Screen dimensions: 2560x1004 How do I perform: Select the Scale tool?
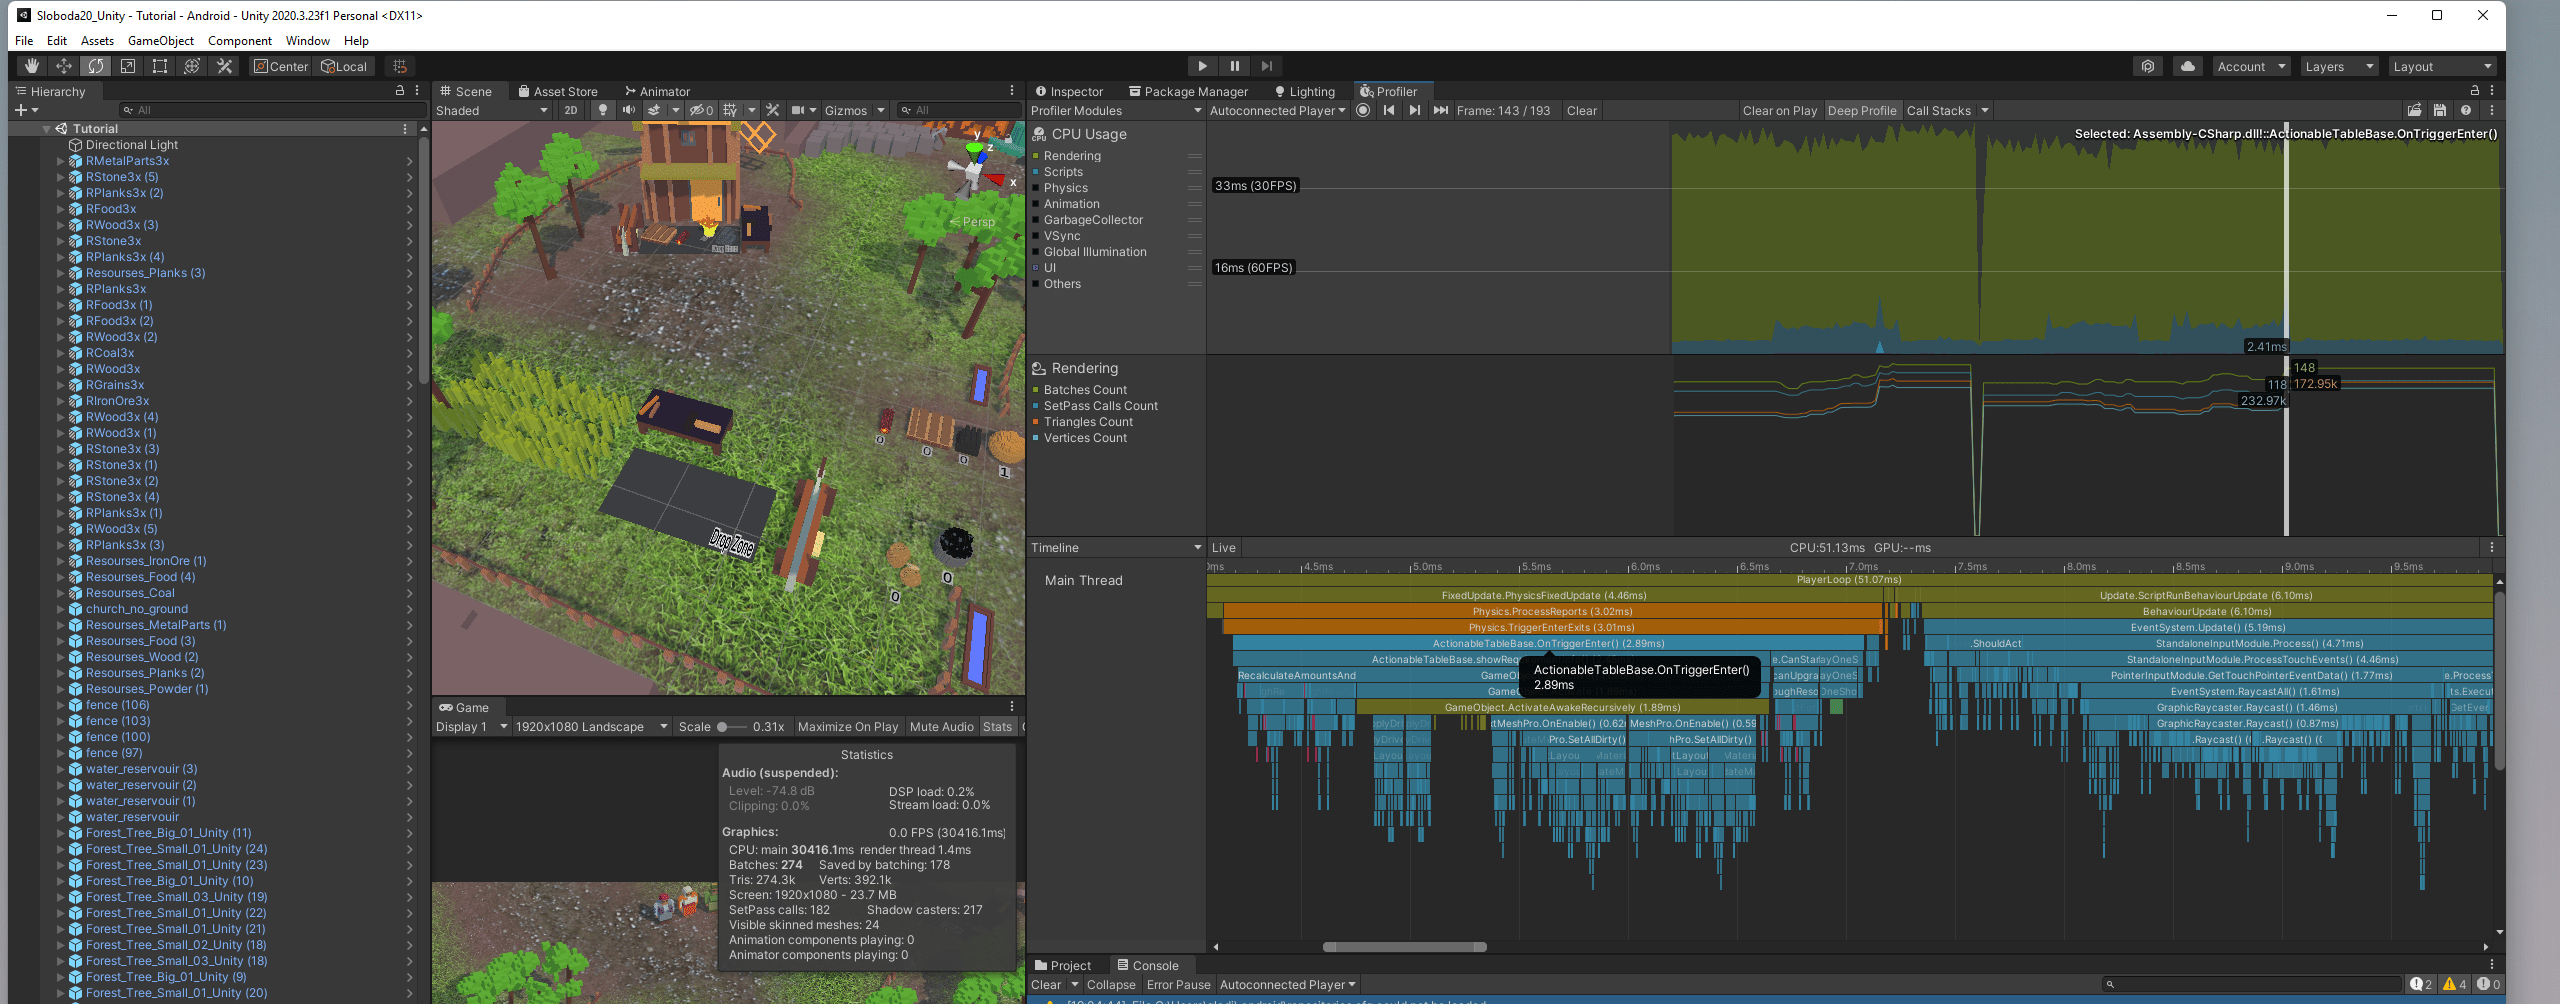tap(128, 66)
